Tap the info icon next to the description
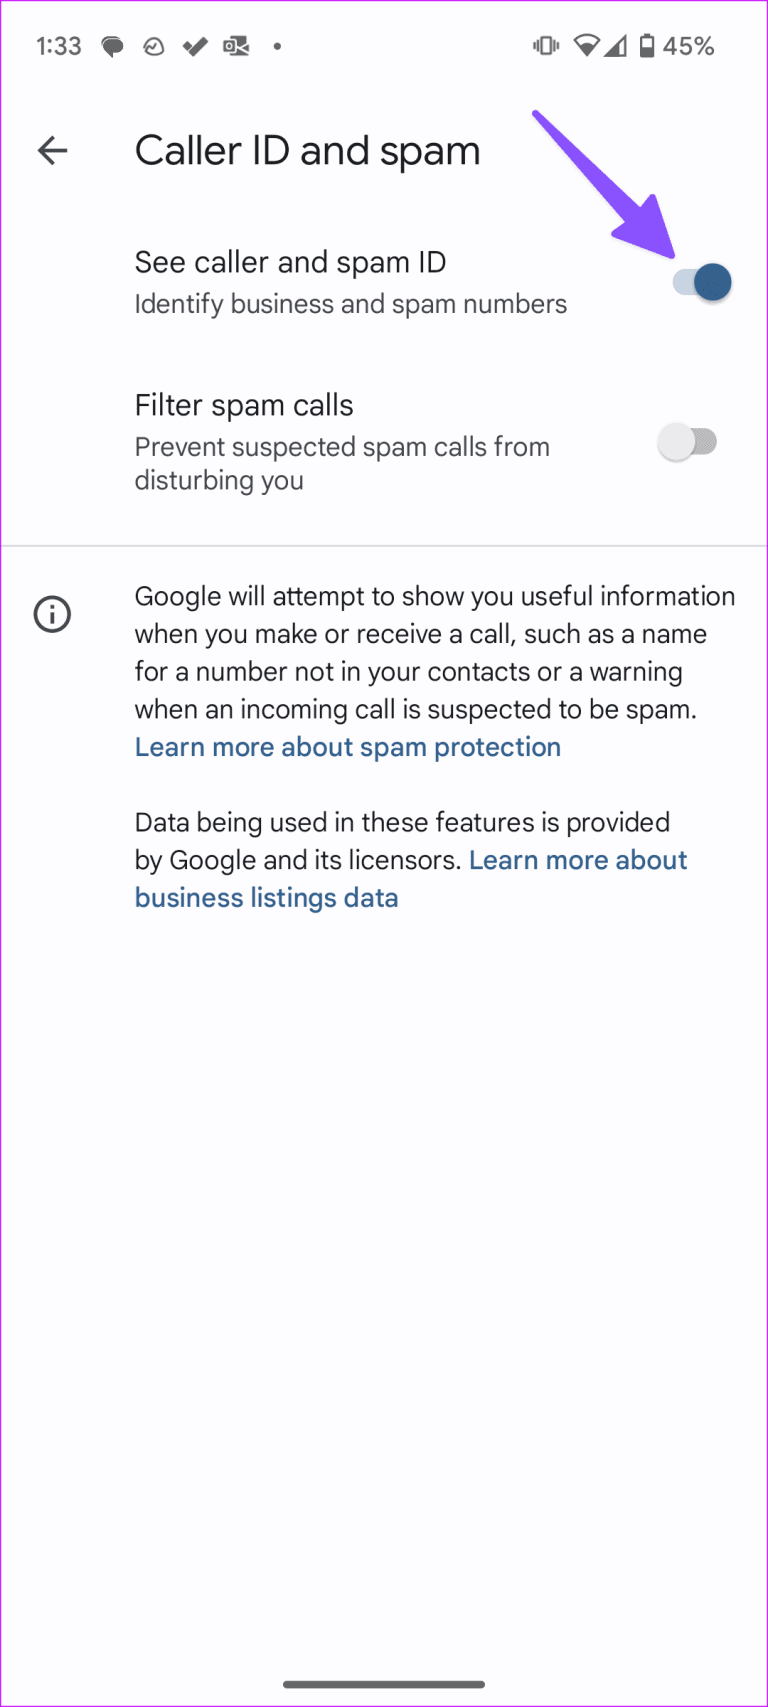Viewport: 768px width, 1707px height. click(x=52, y=614)
